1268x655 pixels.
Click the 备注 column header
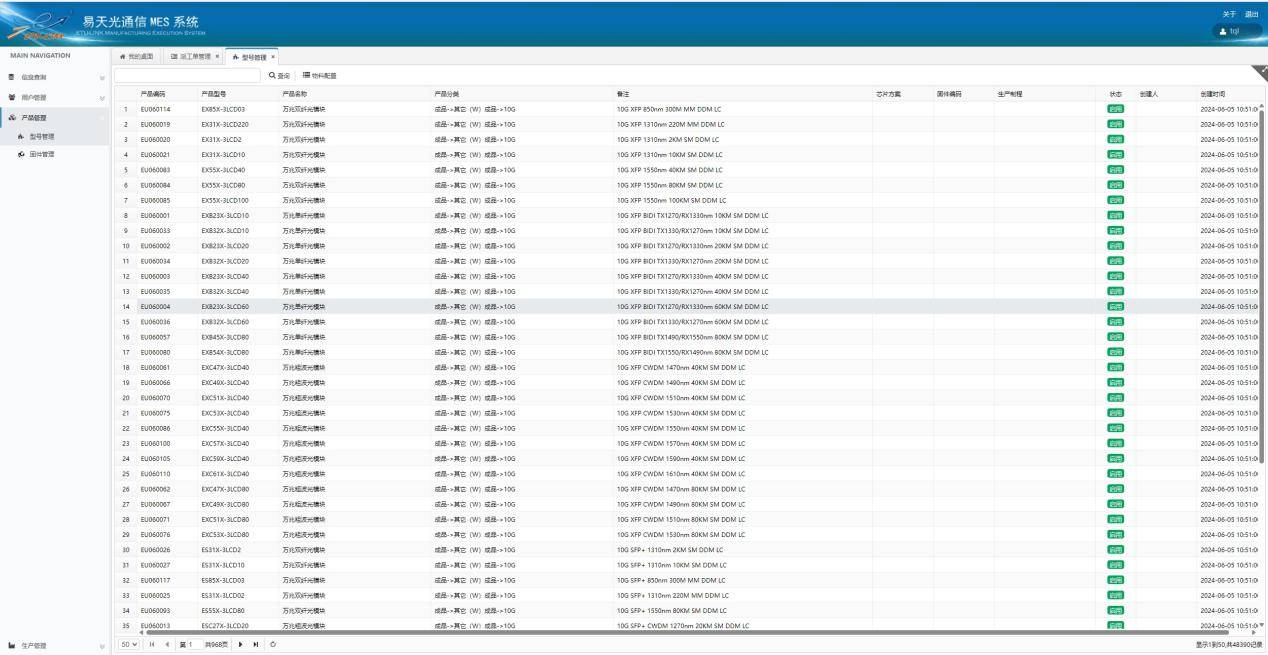tap(743, 93)
